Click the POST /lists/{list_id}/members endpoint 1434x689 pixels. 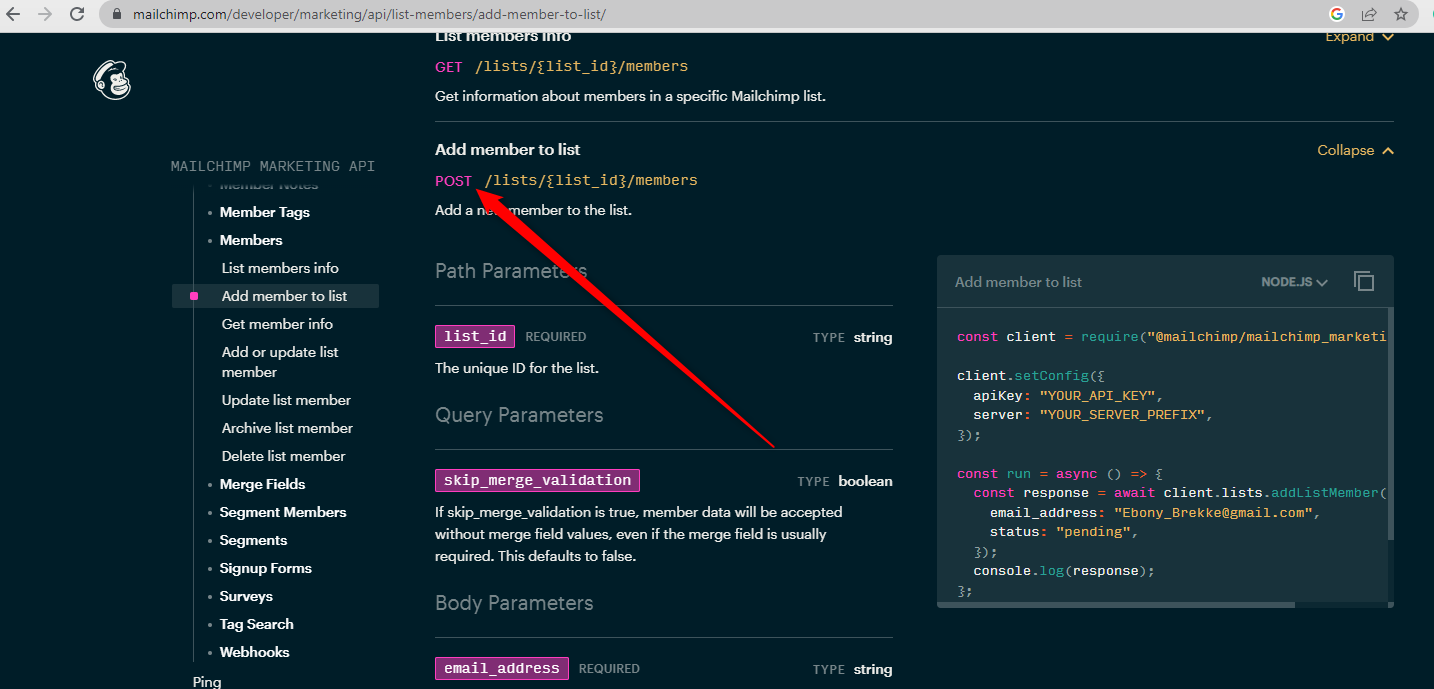point(566,181)
